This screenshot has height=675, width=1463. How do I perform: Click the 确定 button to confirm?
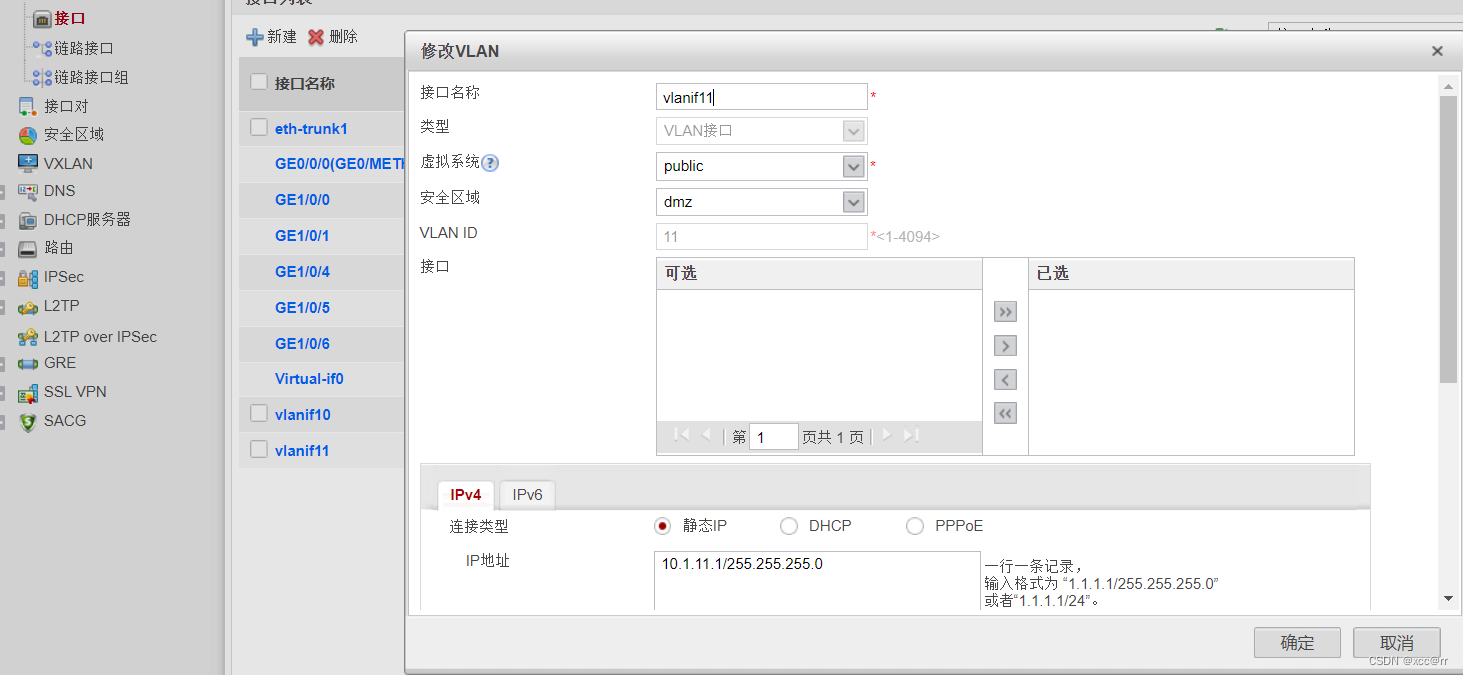tap(1297, 642)
